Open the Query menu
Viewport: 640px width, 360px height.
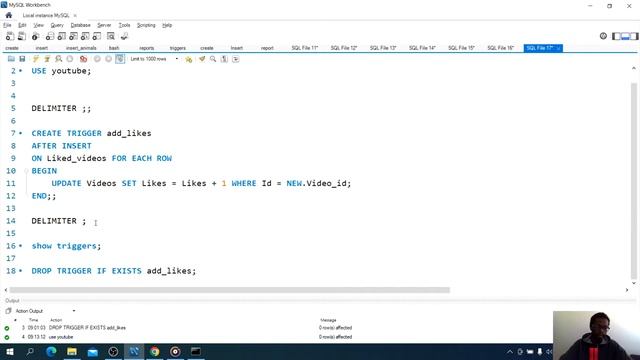[57, 25]
